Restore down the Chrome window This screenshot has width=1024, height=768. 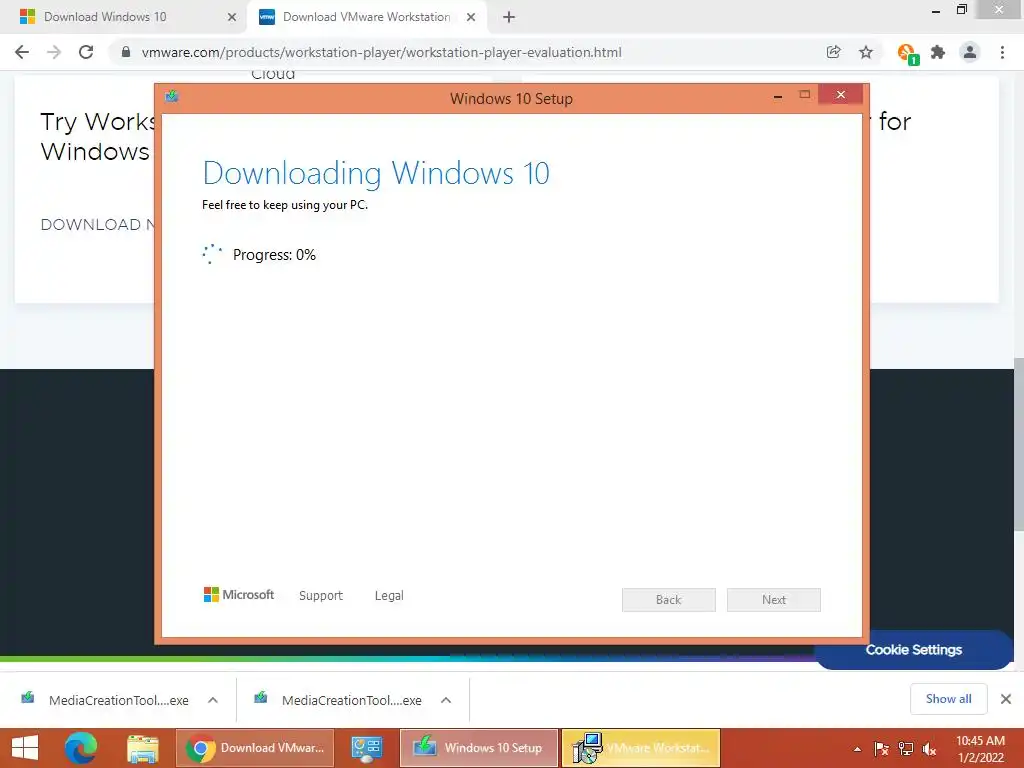coord(962,10)
